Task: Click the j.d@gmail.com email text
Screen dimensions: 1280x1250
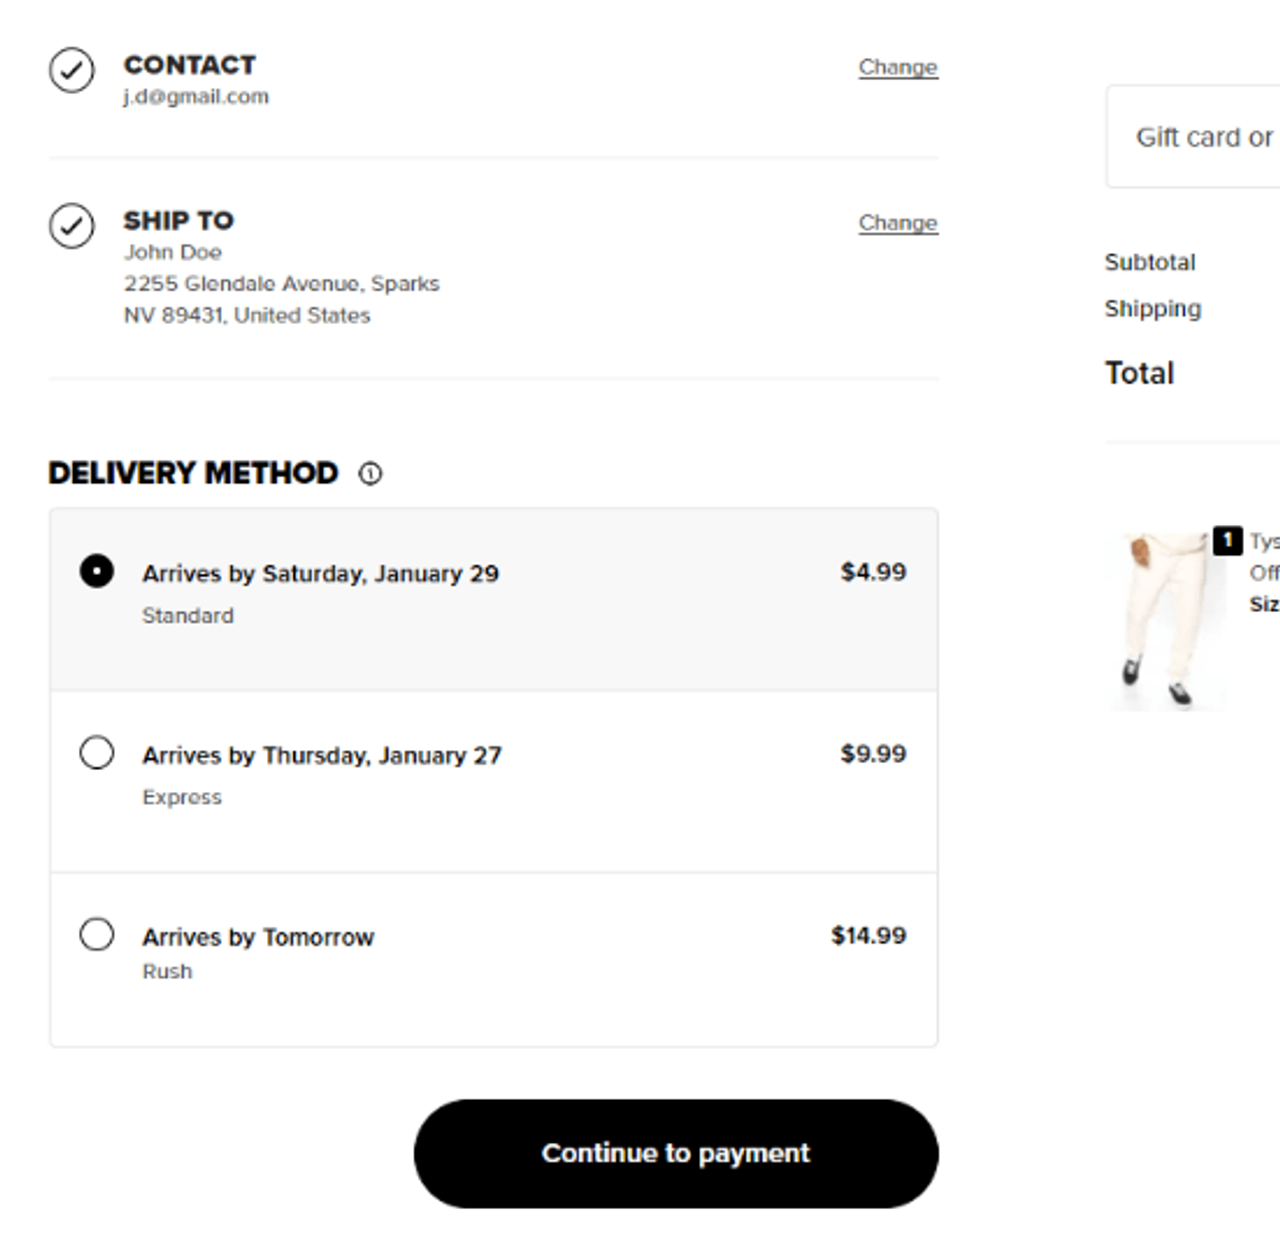Action: tap(196, 97)
